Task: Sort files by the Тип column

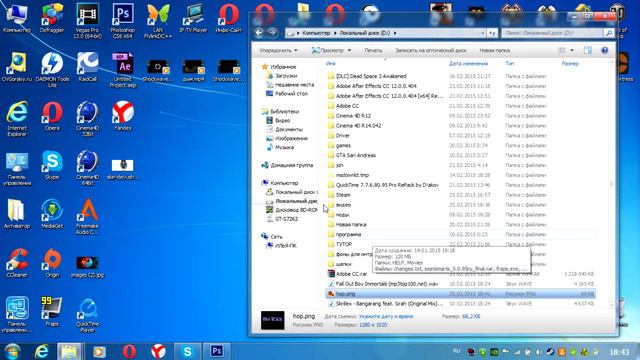Action: pyautogui.click(x=509, y=64)
